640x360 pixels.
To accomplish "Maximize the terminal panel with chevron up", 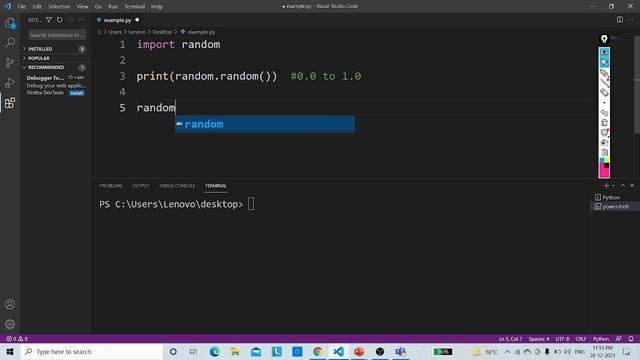I will tap(623, 186).
